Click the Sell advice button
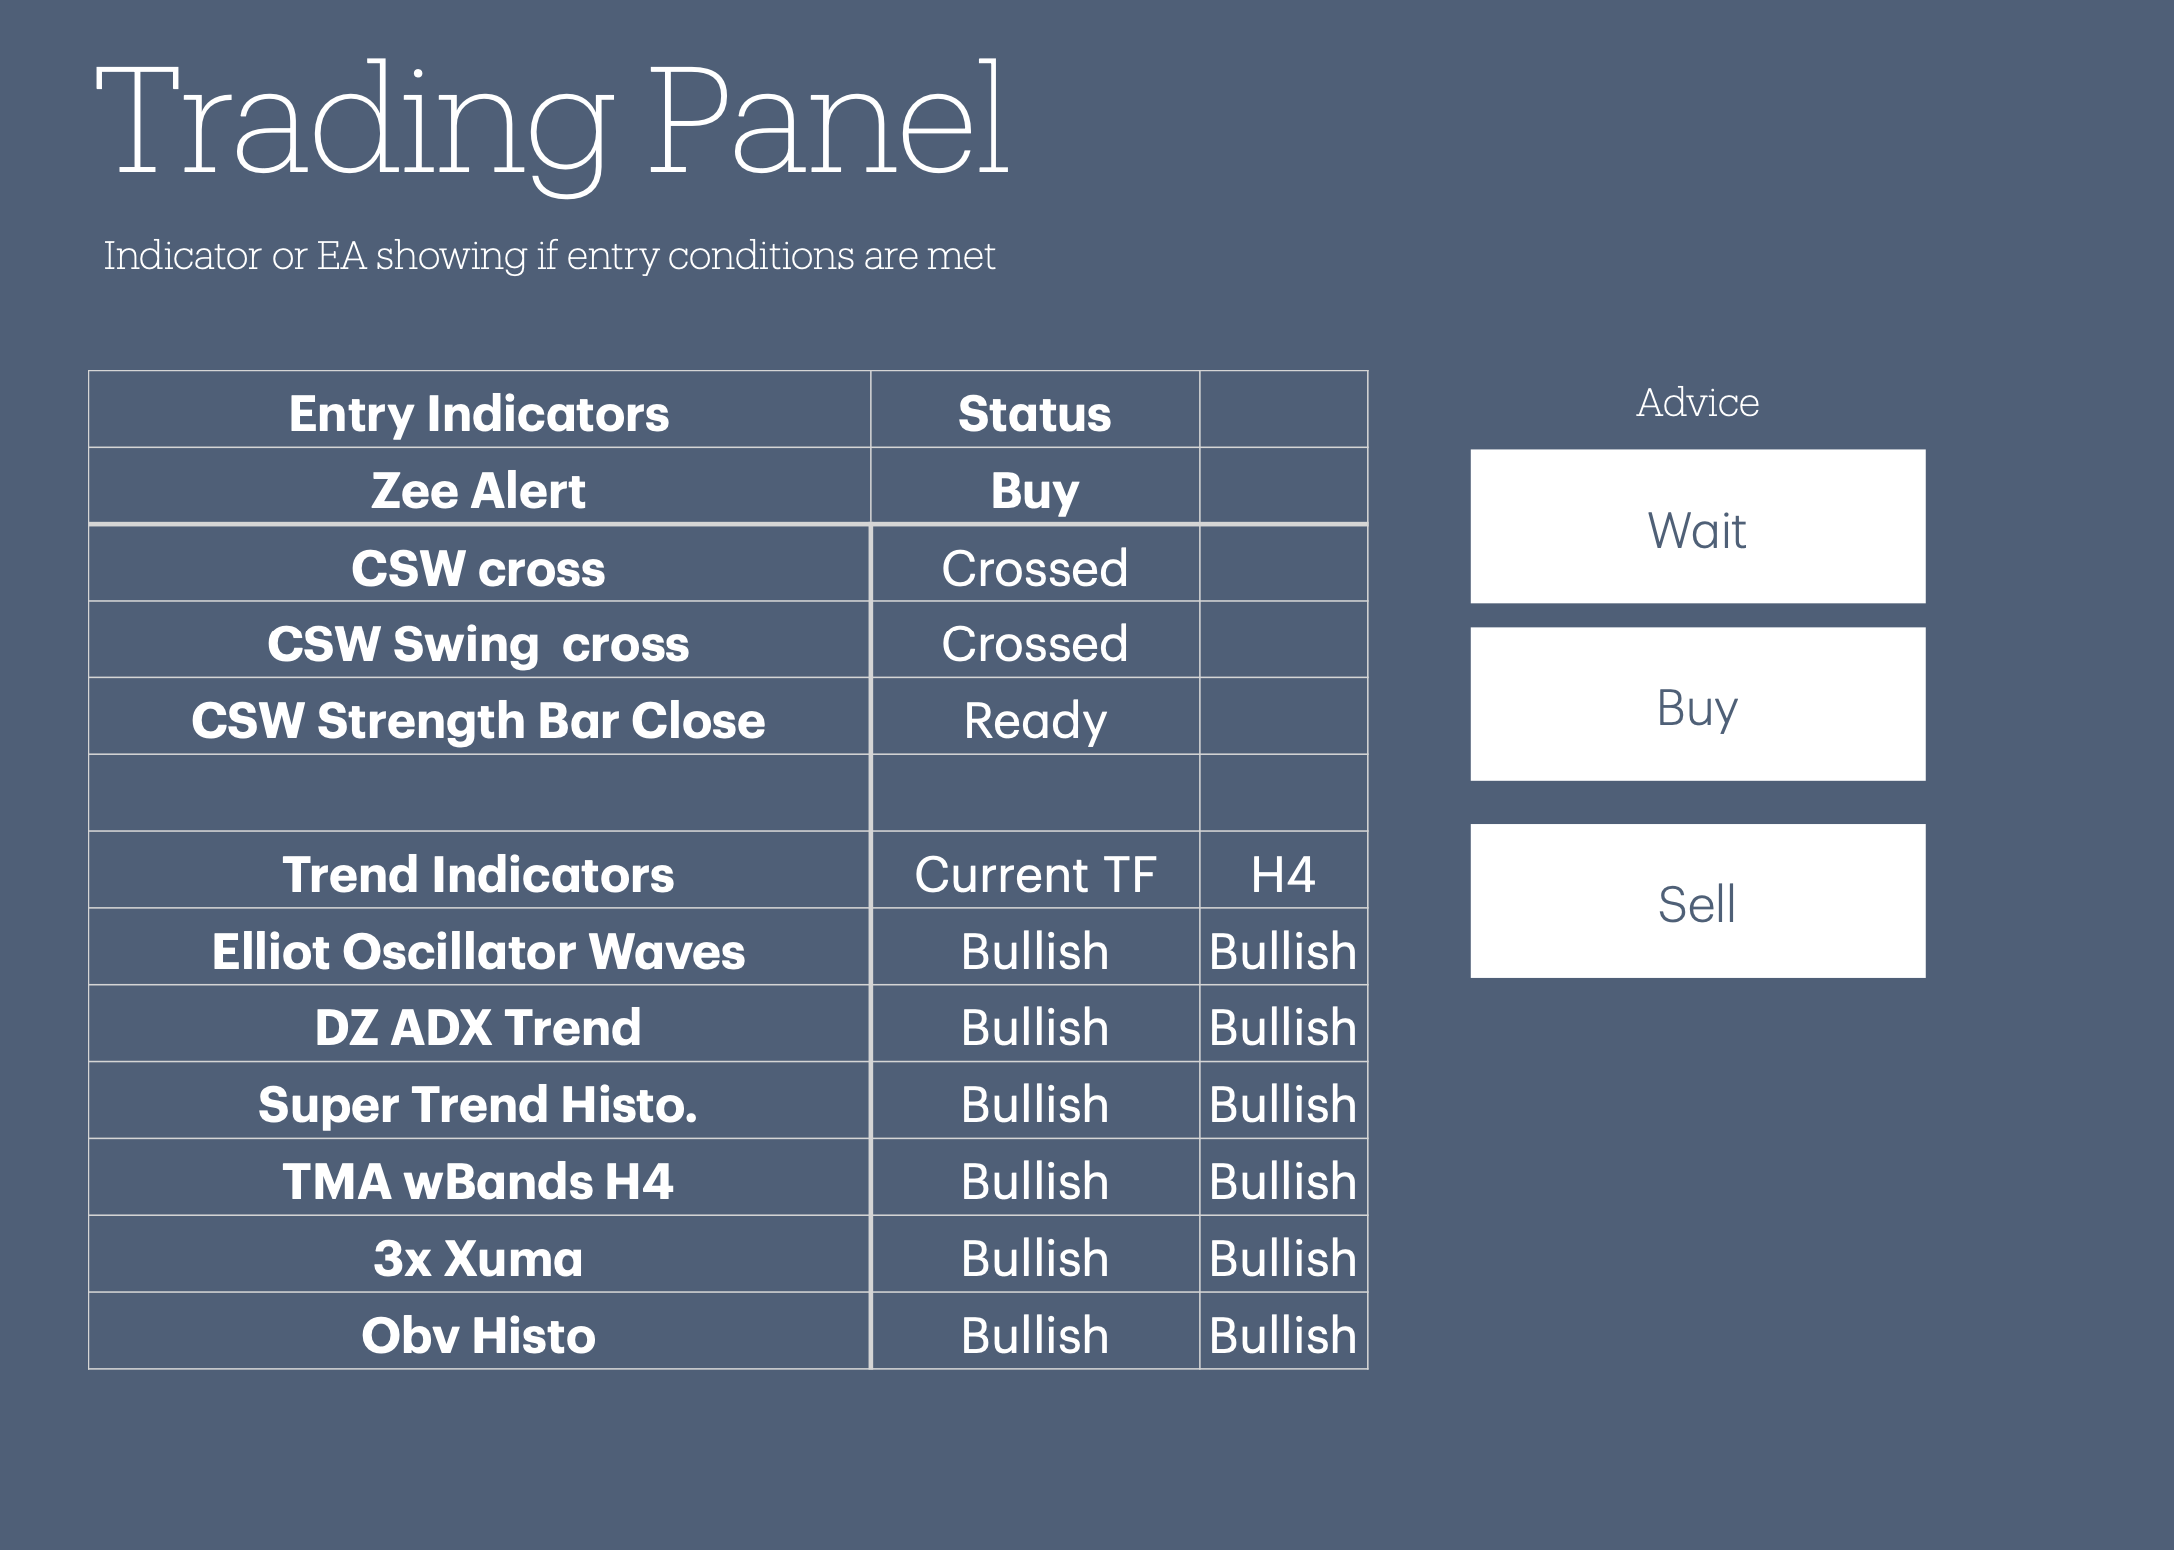The height and width of the screenshot is (1550, 2174). click(x=1697, y=901)
